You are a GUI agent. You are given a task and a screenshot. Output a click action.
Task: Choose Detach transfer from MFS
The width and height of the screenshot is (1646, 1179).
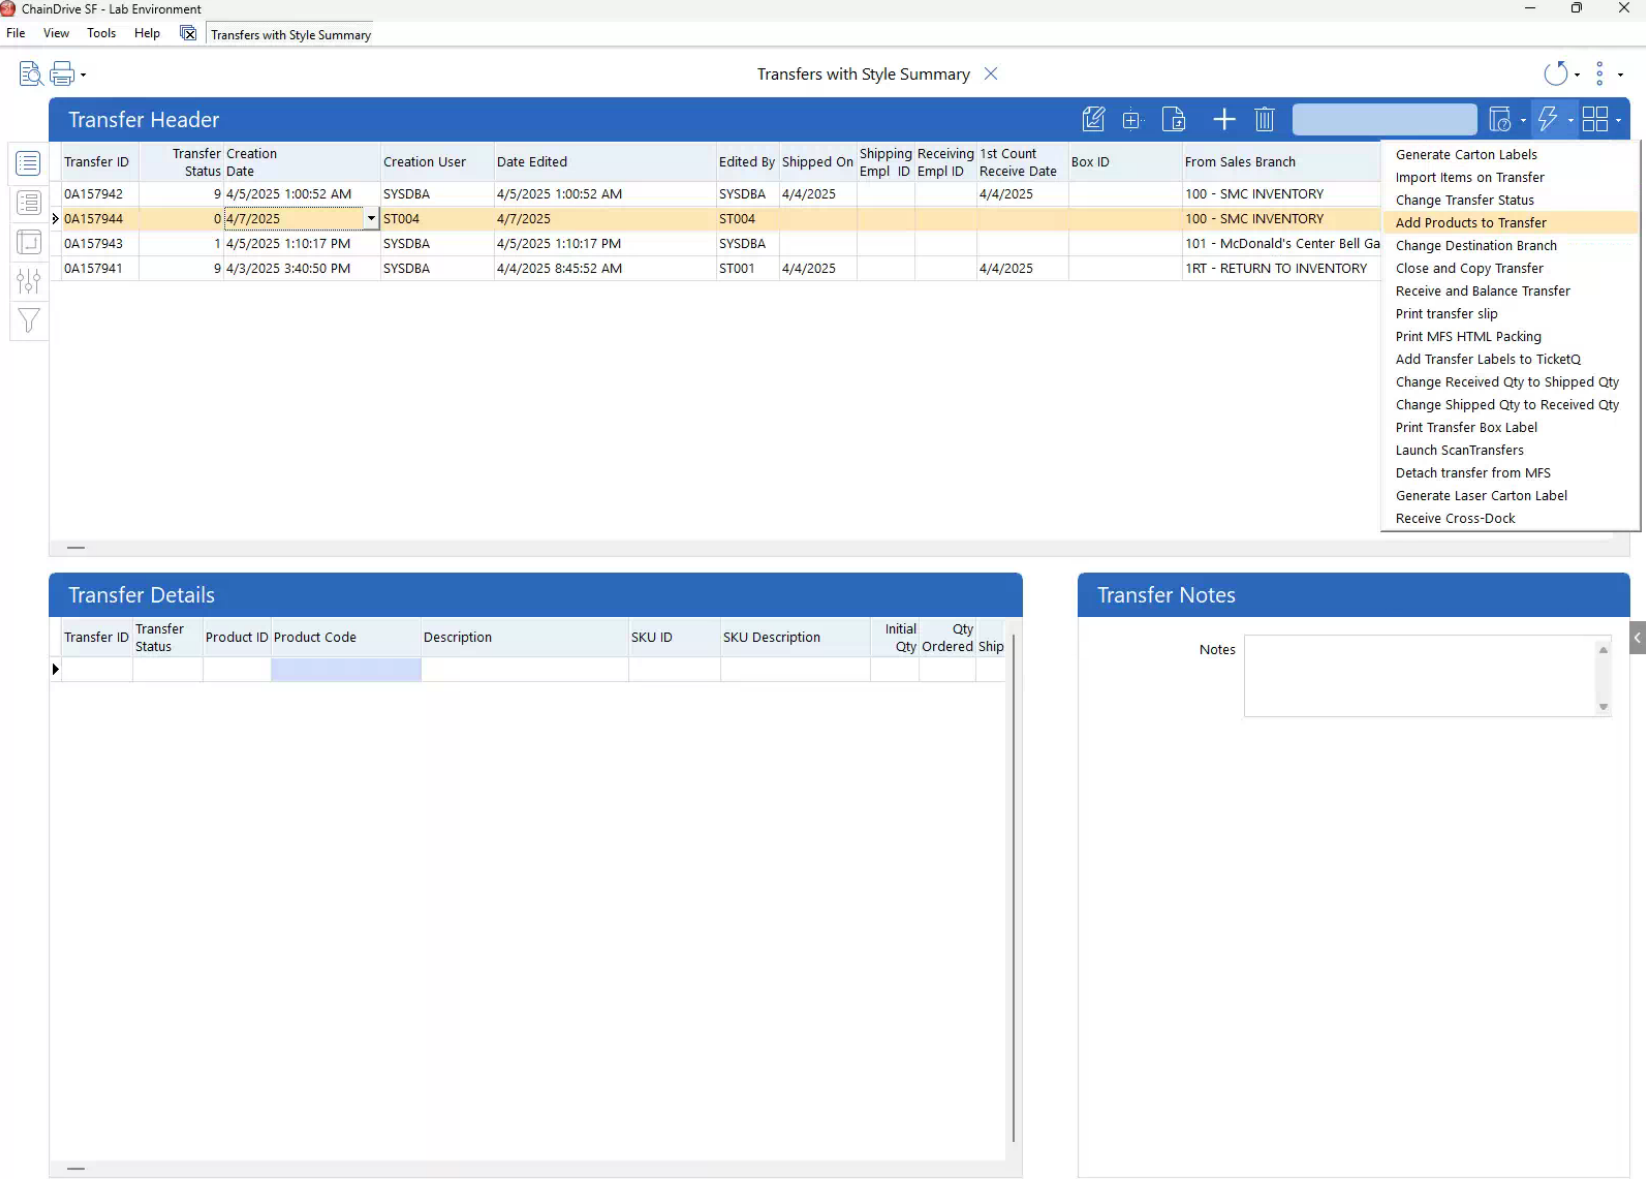coord(1472,473)
